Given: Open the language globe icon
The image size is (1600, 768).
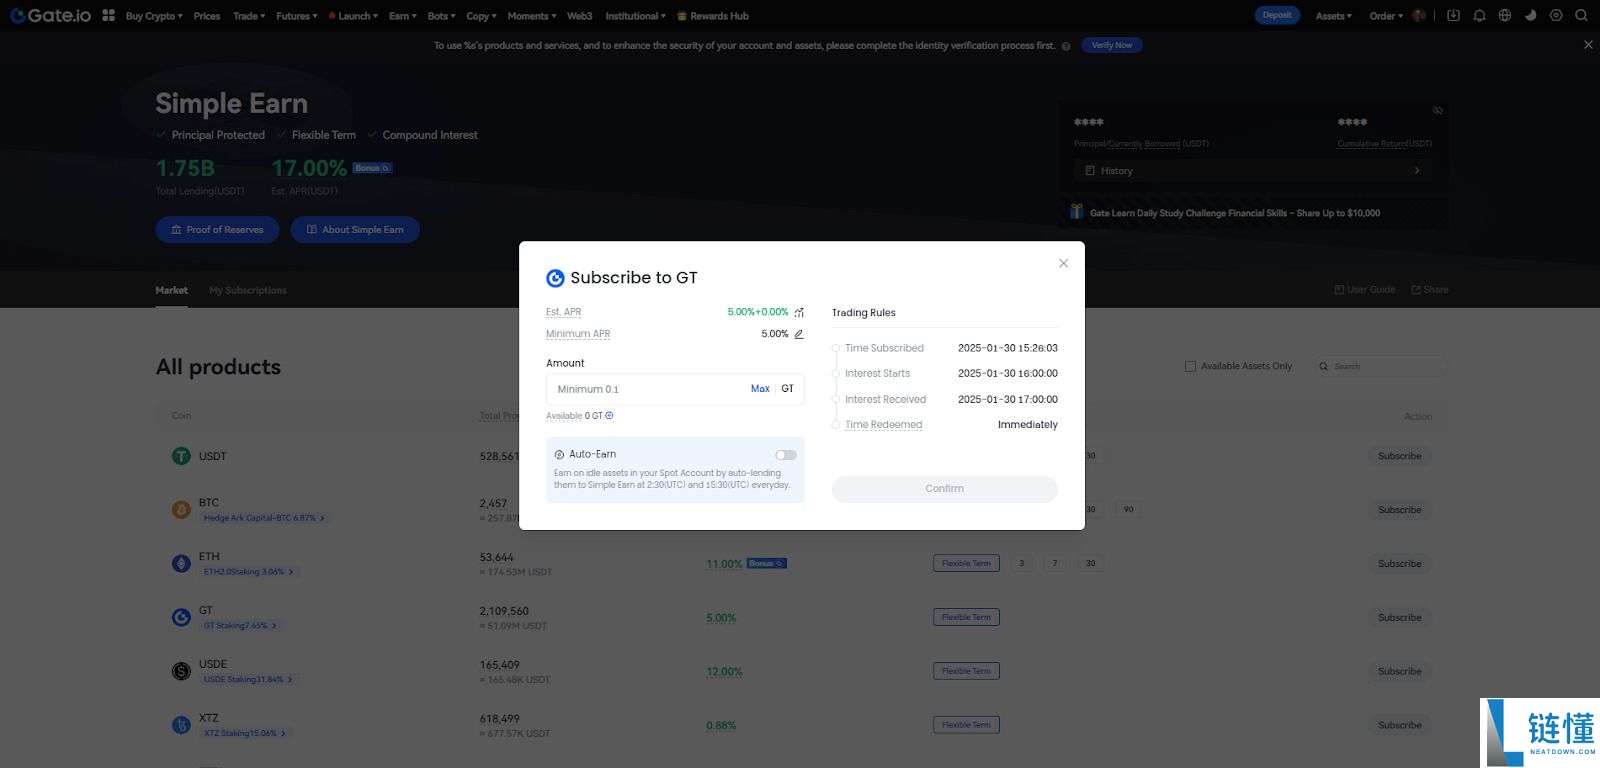Looking at the screenshot, I should tap(1504, 15).
